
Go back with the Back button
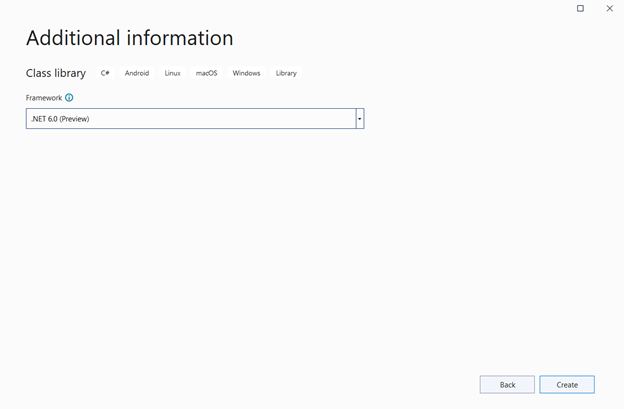pyautogui.click(x=507, y=385)
